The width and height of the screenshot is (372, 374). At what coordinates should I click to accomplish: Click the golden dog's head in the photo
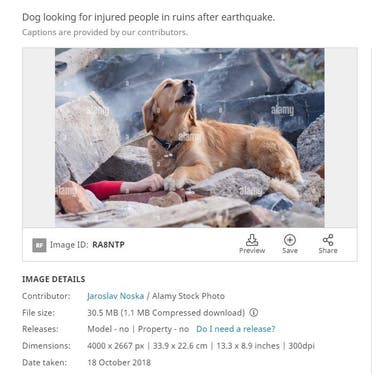pyautogui.click(x=172, y=99)
